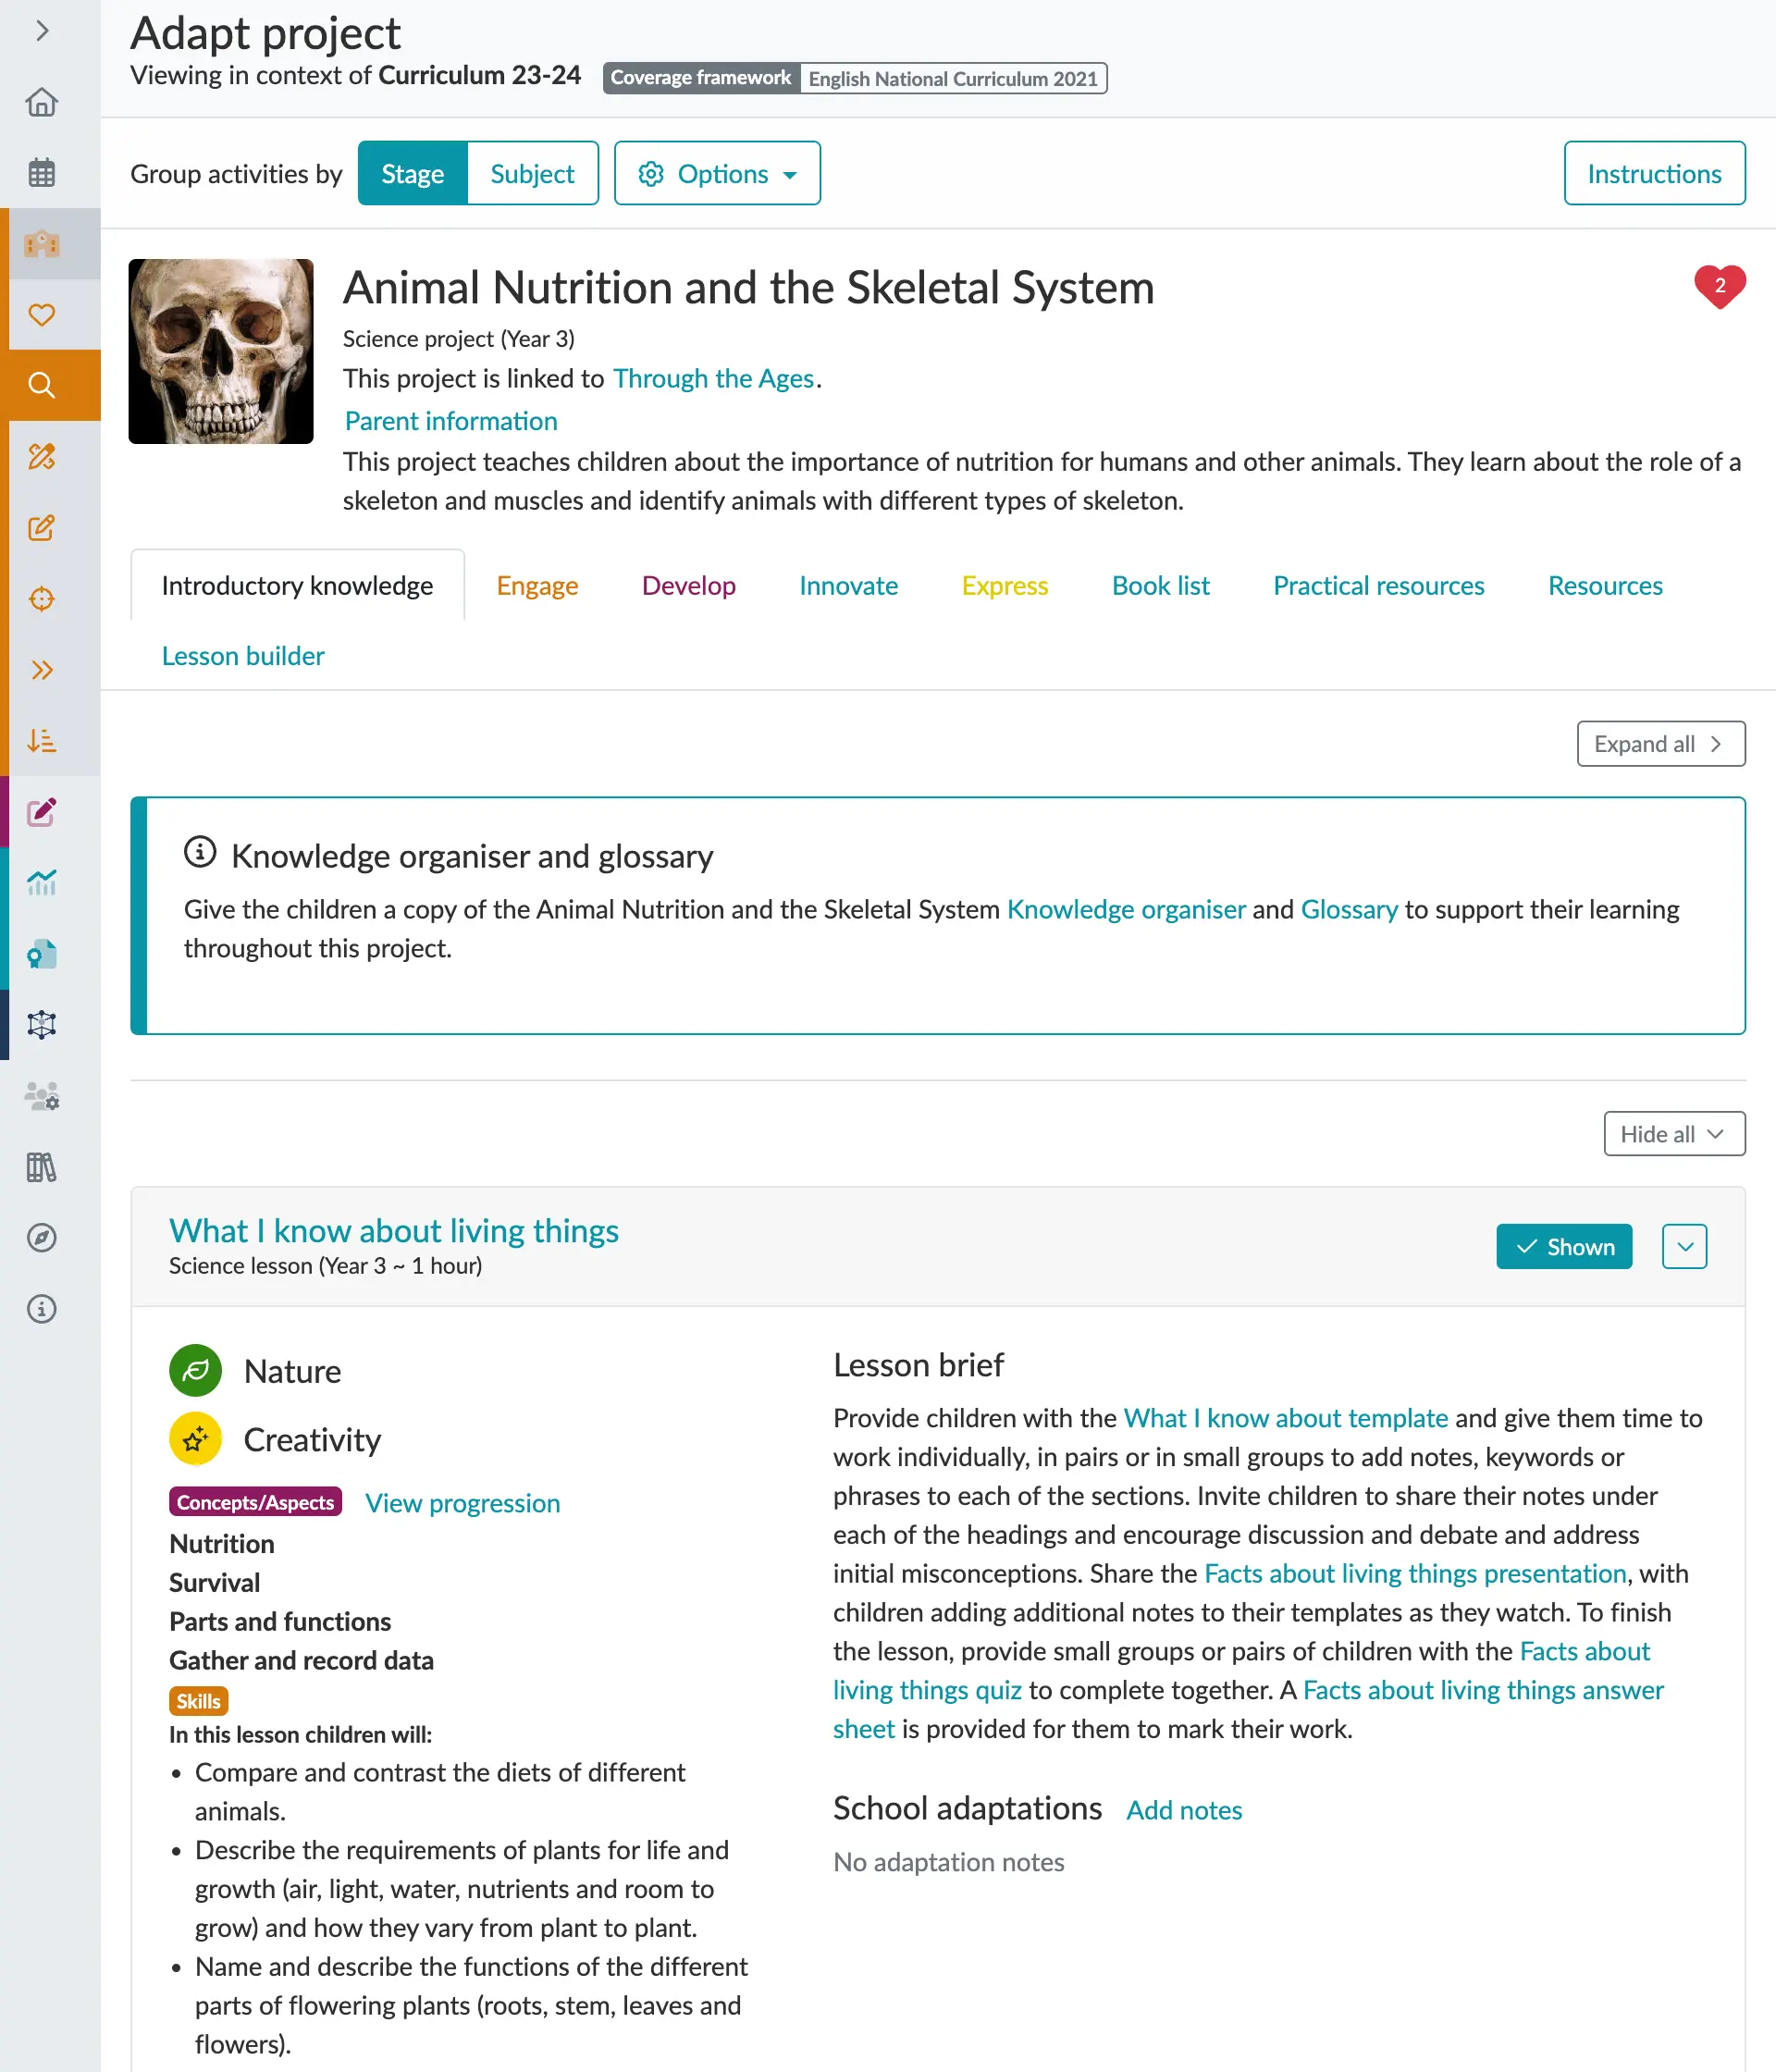Open the library books sidebar icon
1776x2072 pixels.
(41, 1167)
